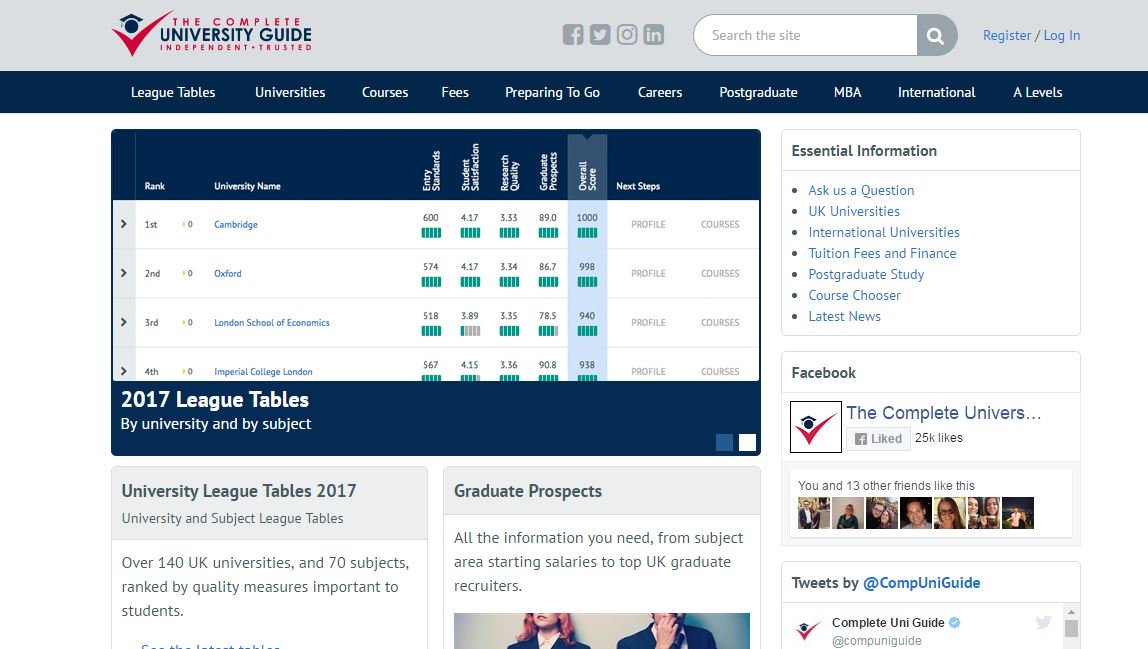Click the magnifier search button
Screen dimensions: 1148x649
coord(936,35)
